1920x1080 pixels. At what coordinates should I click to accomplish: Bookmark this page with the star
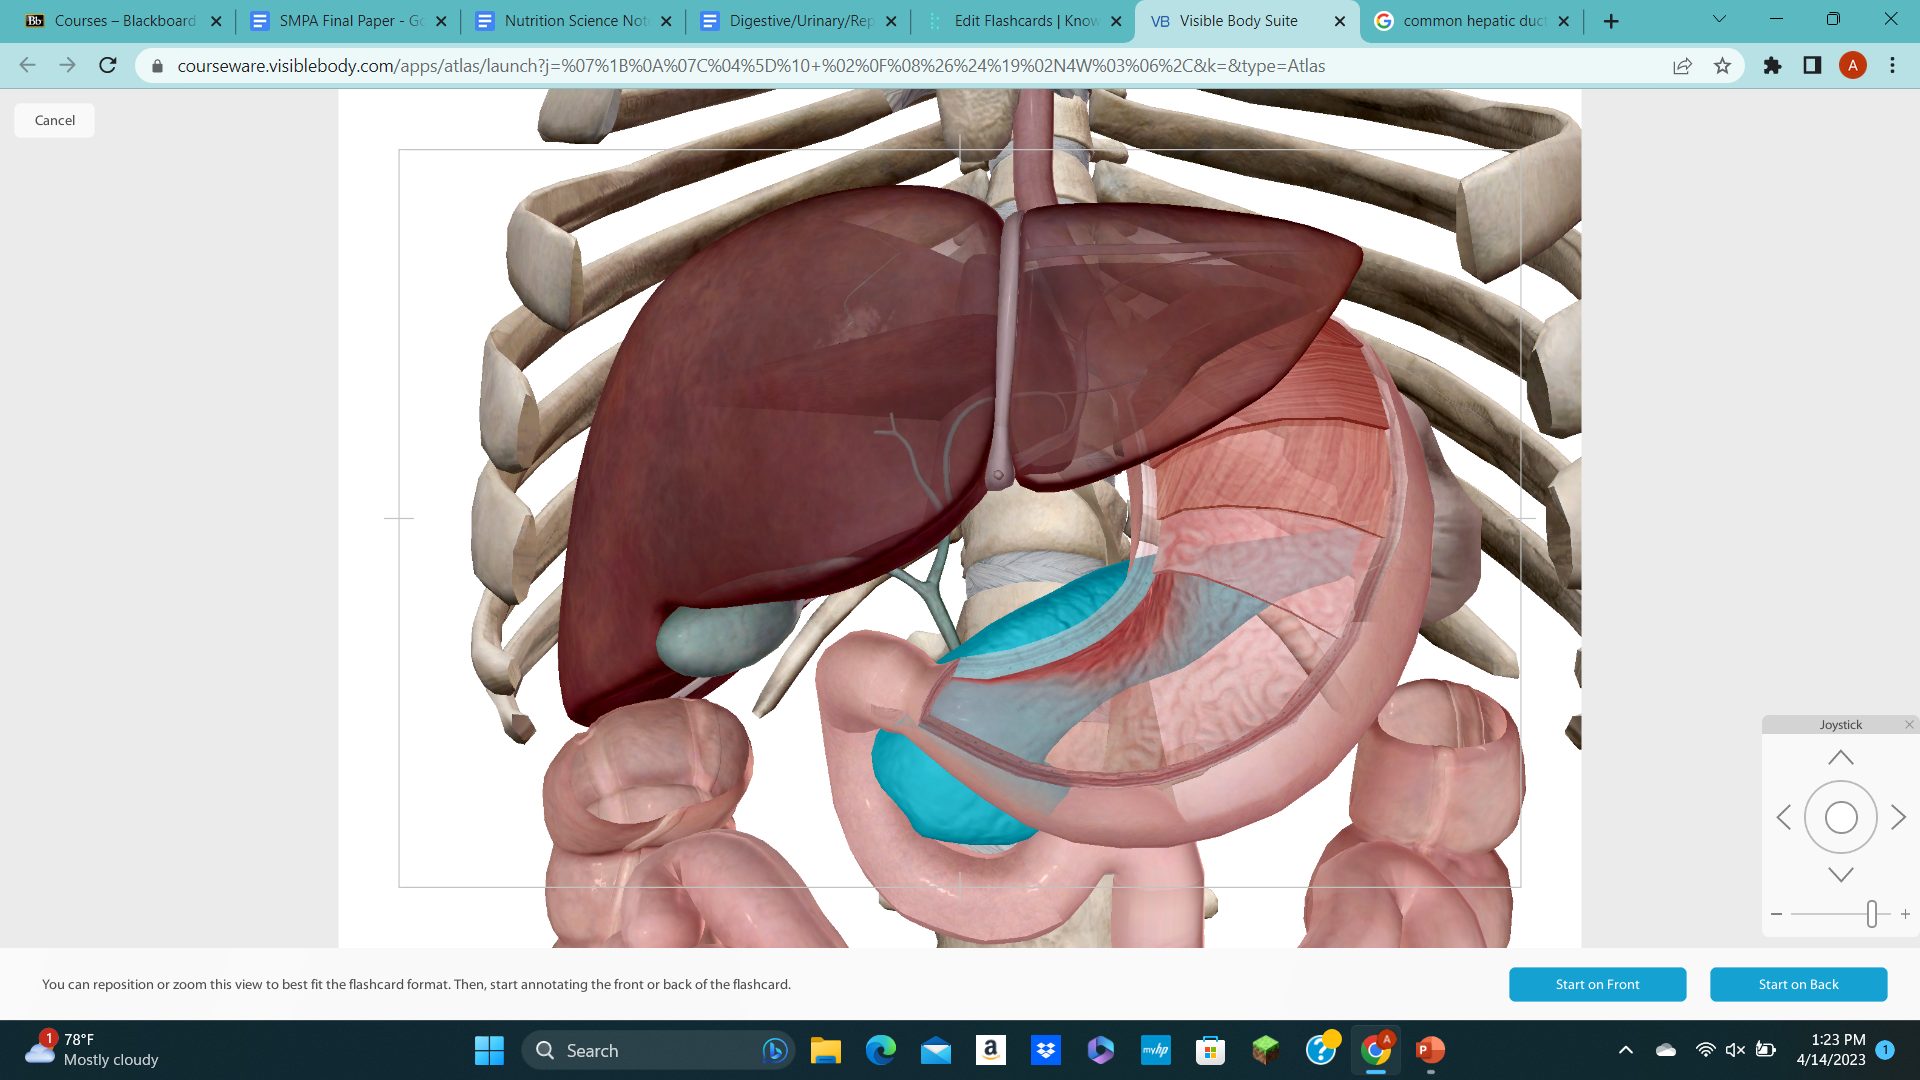(x=1723, y=66)
